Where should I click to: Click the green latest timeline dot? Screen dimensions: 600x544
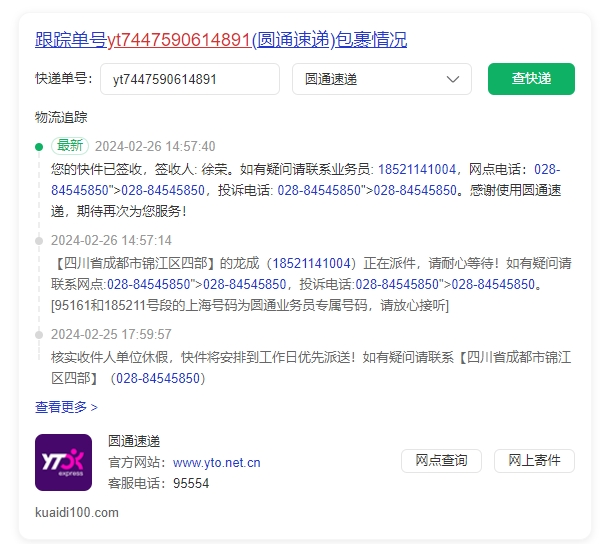39,147
